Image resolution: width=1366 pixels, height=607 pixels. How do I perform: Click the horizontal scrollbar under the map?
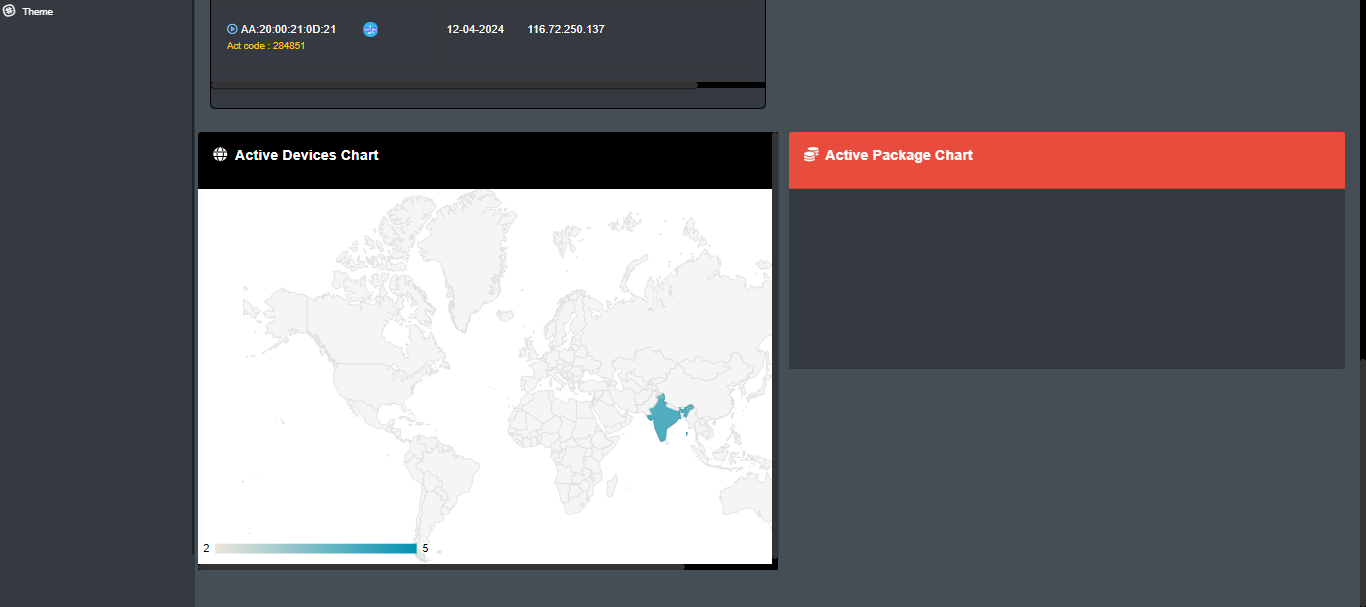(440, 567)
